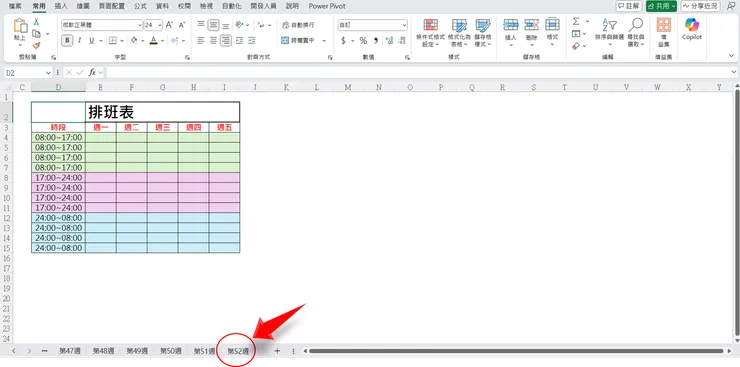Viewport: 740px width, 367px height.
Task: Open the number format dropdown (自訂)
Action: pyautogui.click(x=404, y=25)
